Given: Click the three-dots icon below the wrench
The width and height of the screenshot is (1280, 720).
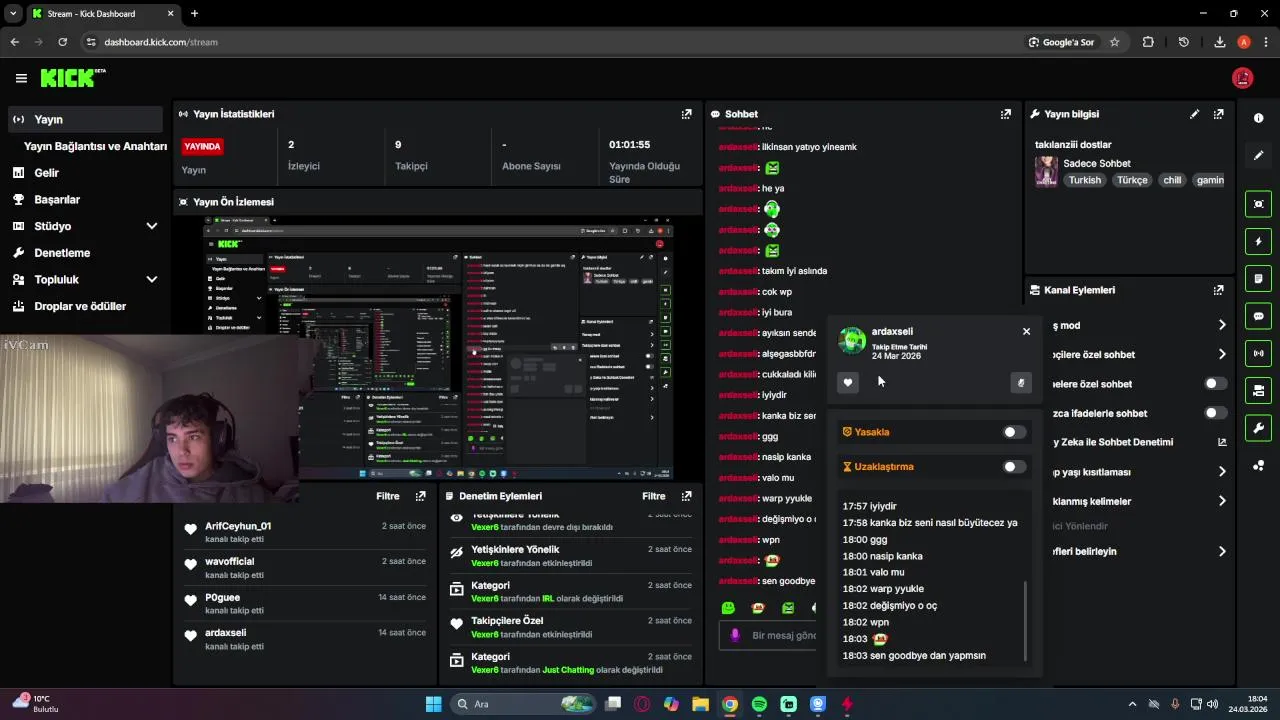Looking at the screenshot, I should click(1258, 465).
